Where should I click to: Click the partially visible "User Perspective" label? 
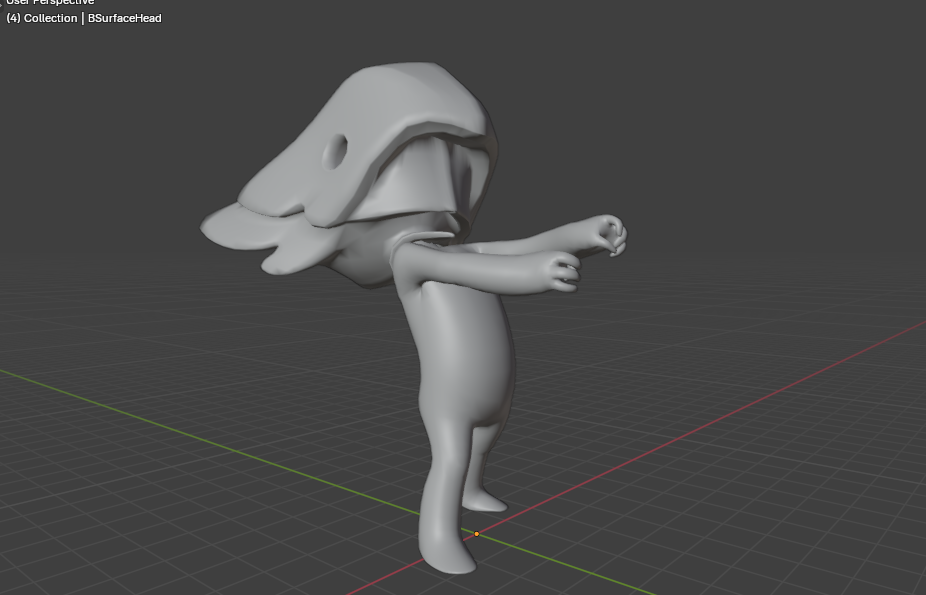[50, 2]
